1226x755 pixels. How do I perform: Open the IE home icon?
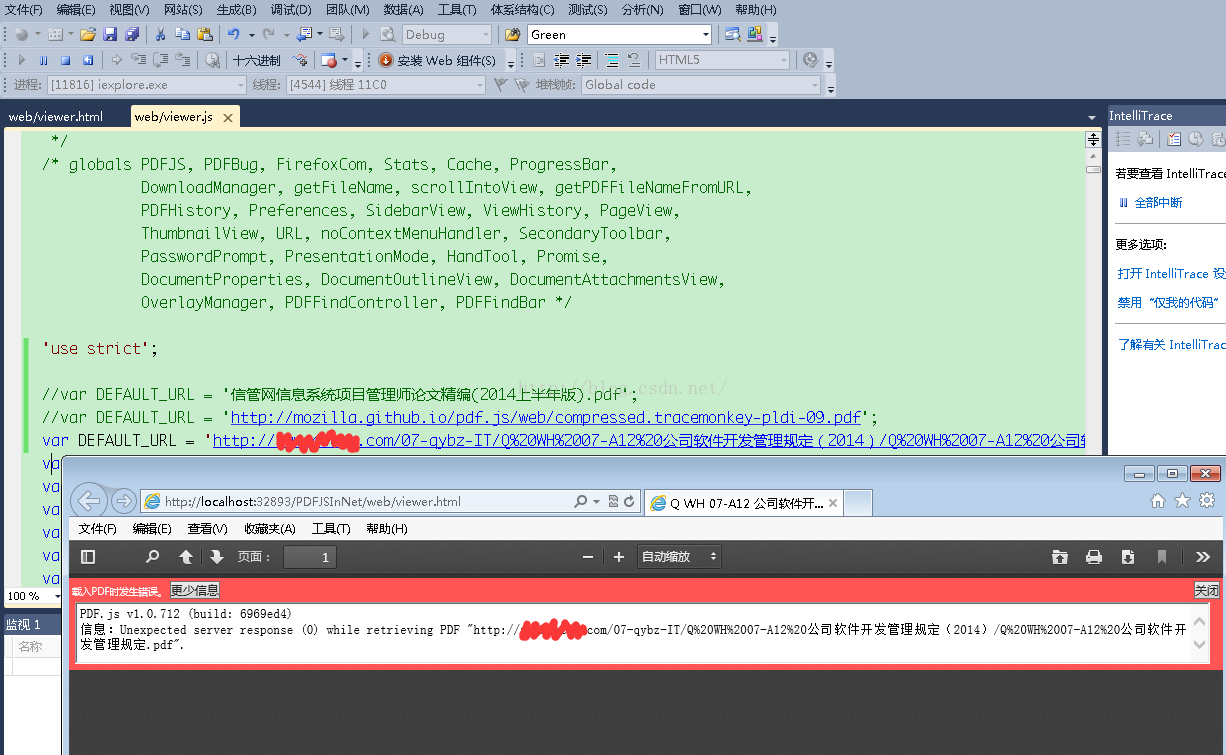[1158, 501]
